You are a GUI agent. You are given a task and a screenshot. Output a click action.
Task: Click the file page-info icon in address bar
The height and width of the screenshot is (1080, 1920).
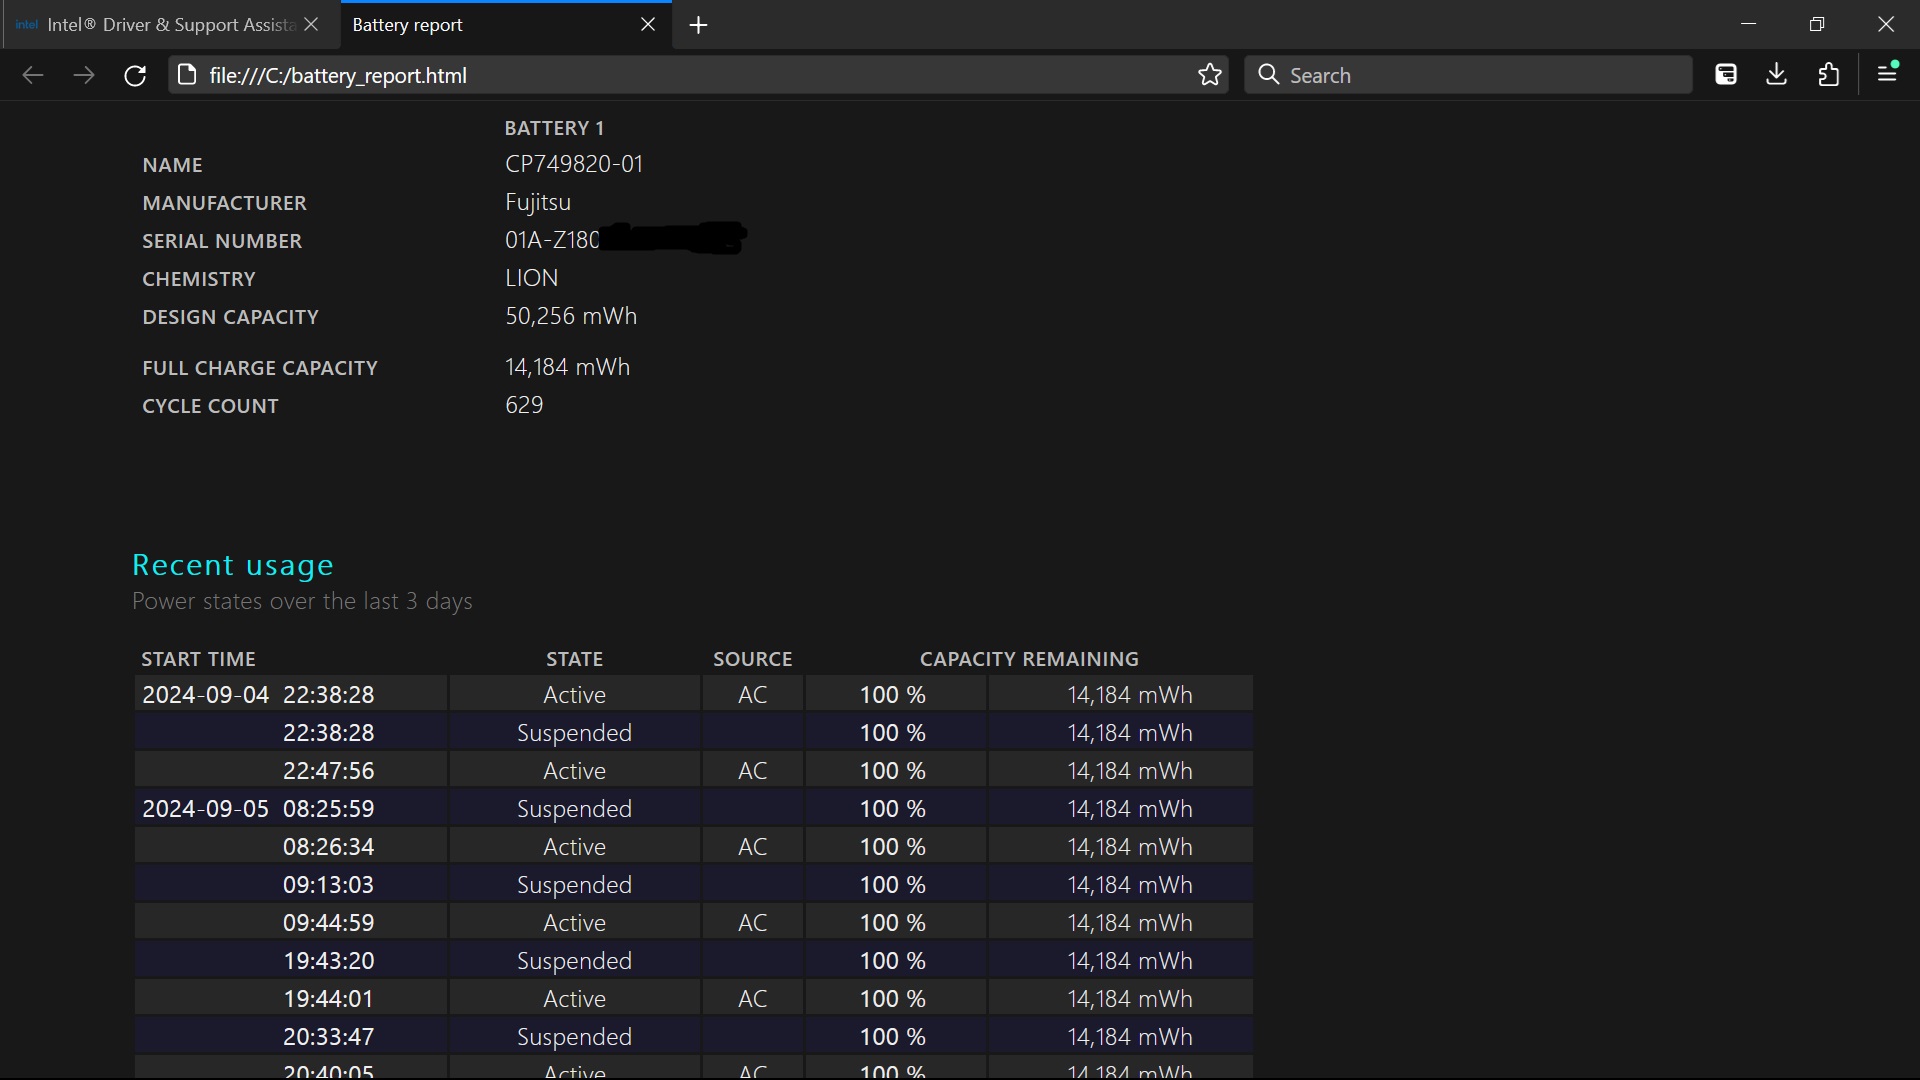186,75
